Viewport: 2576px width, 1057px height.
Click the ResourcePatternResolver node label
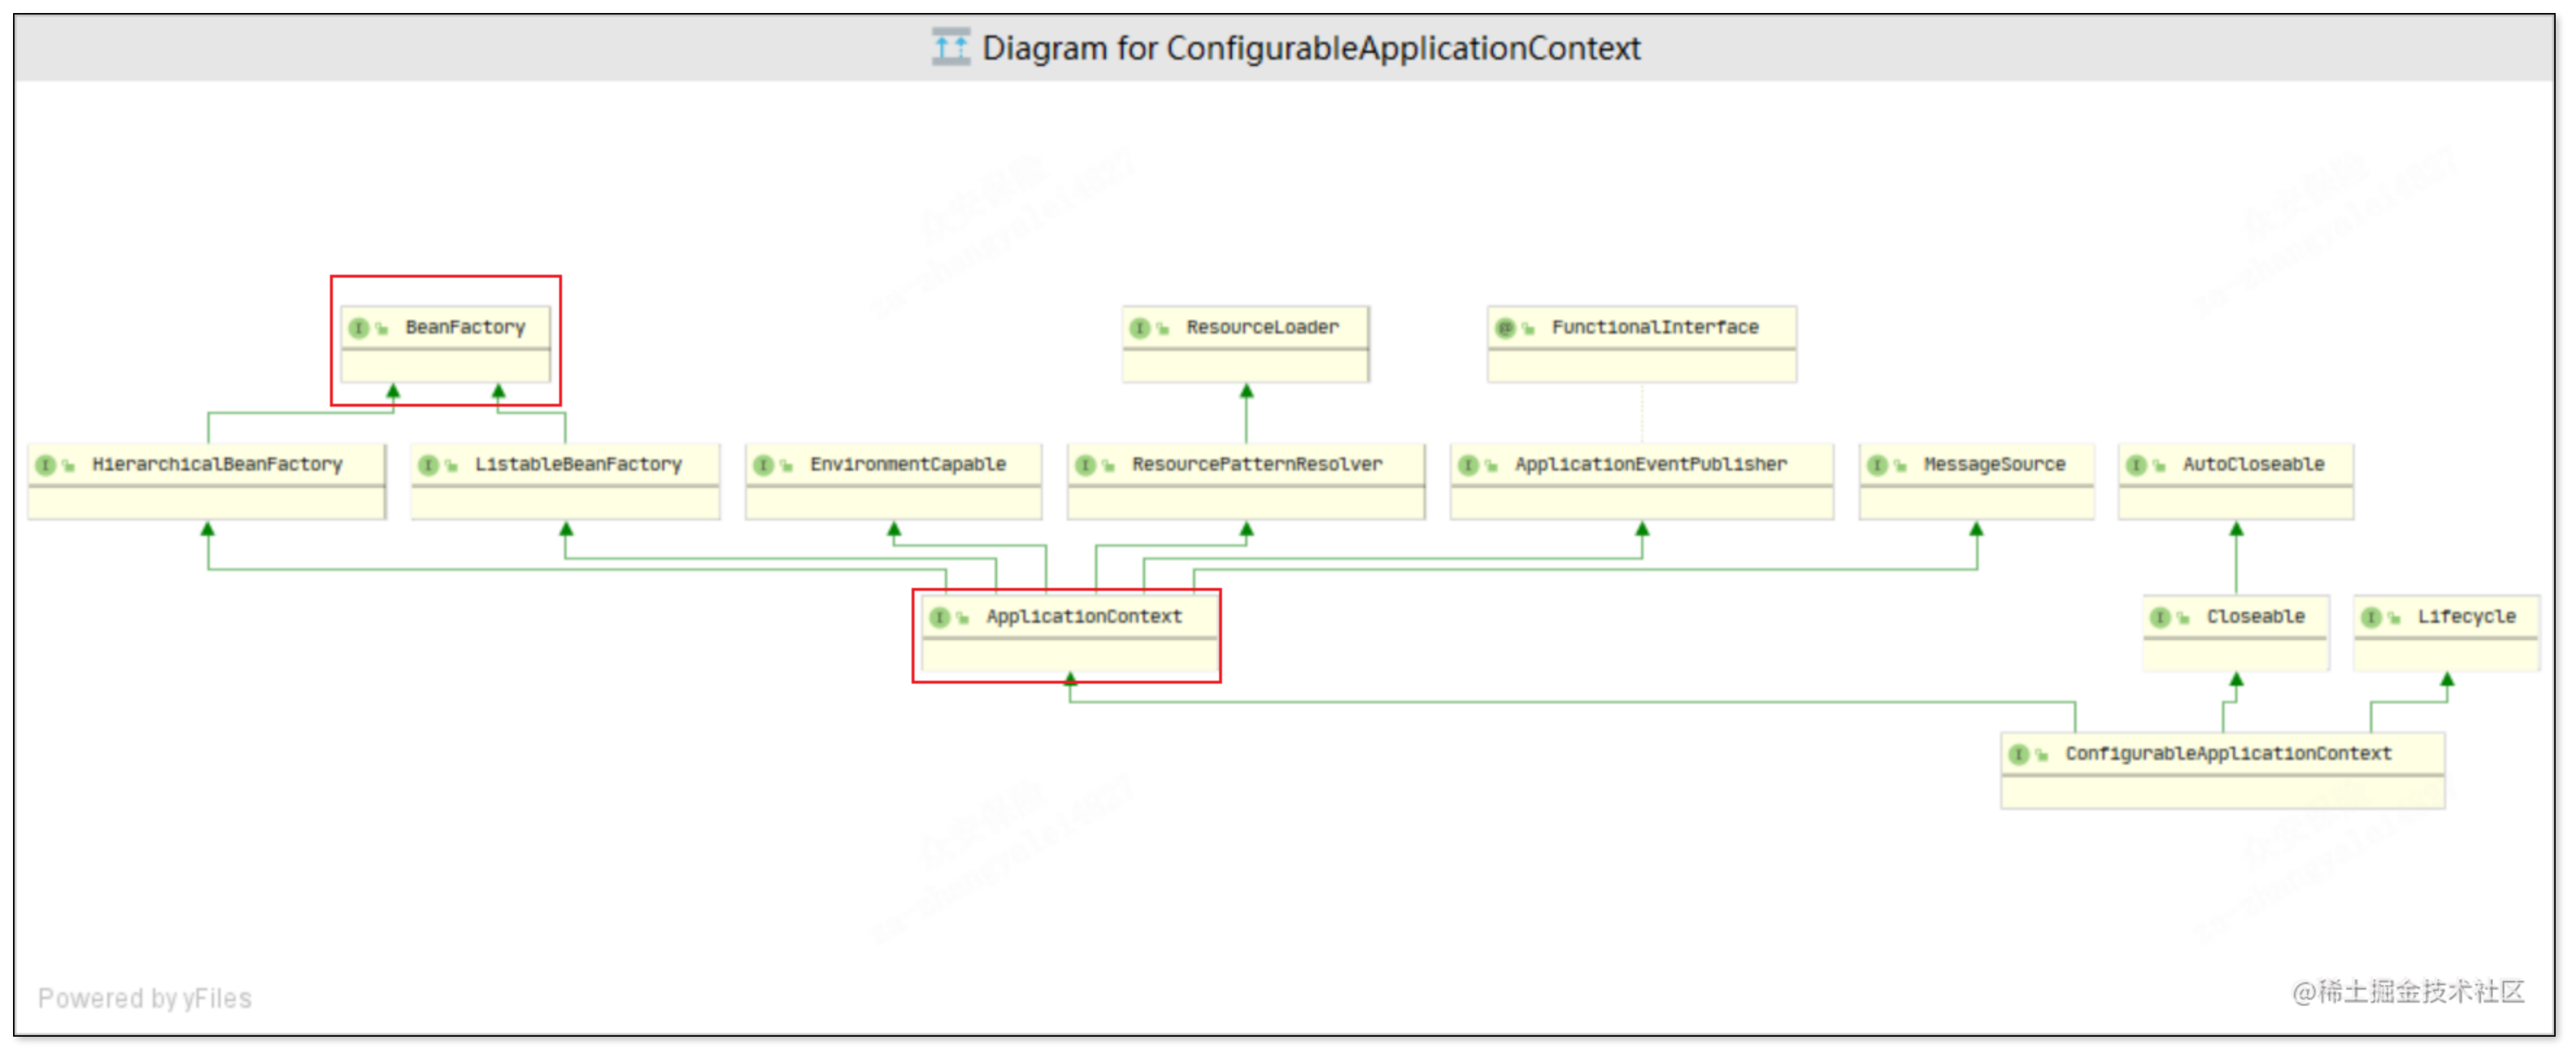tap(1257, 465)
